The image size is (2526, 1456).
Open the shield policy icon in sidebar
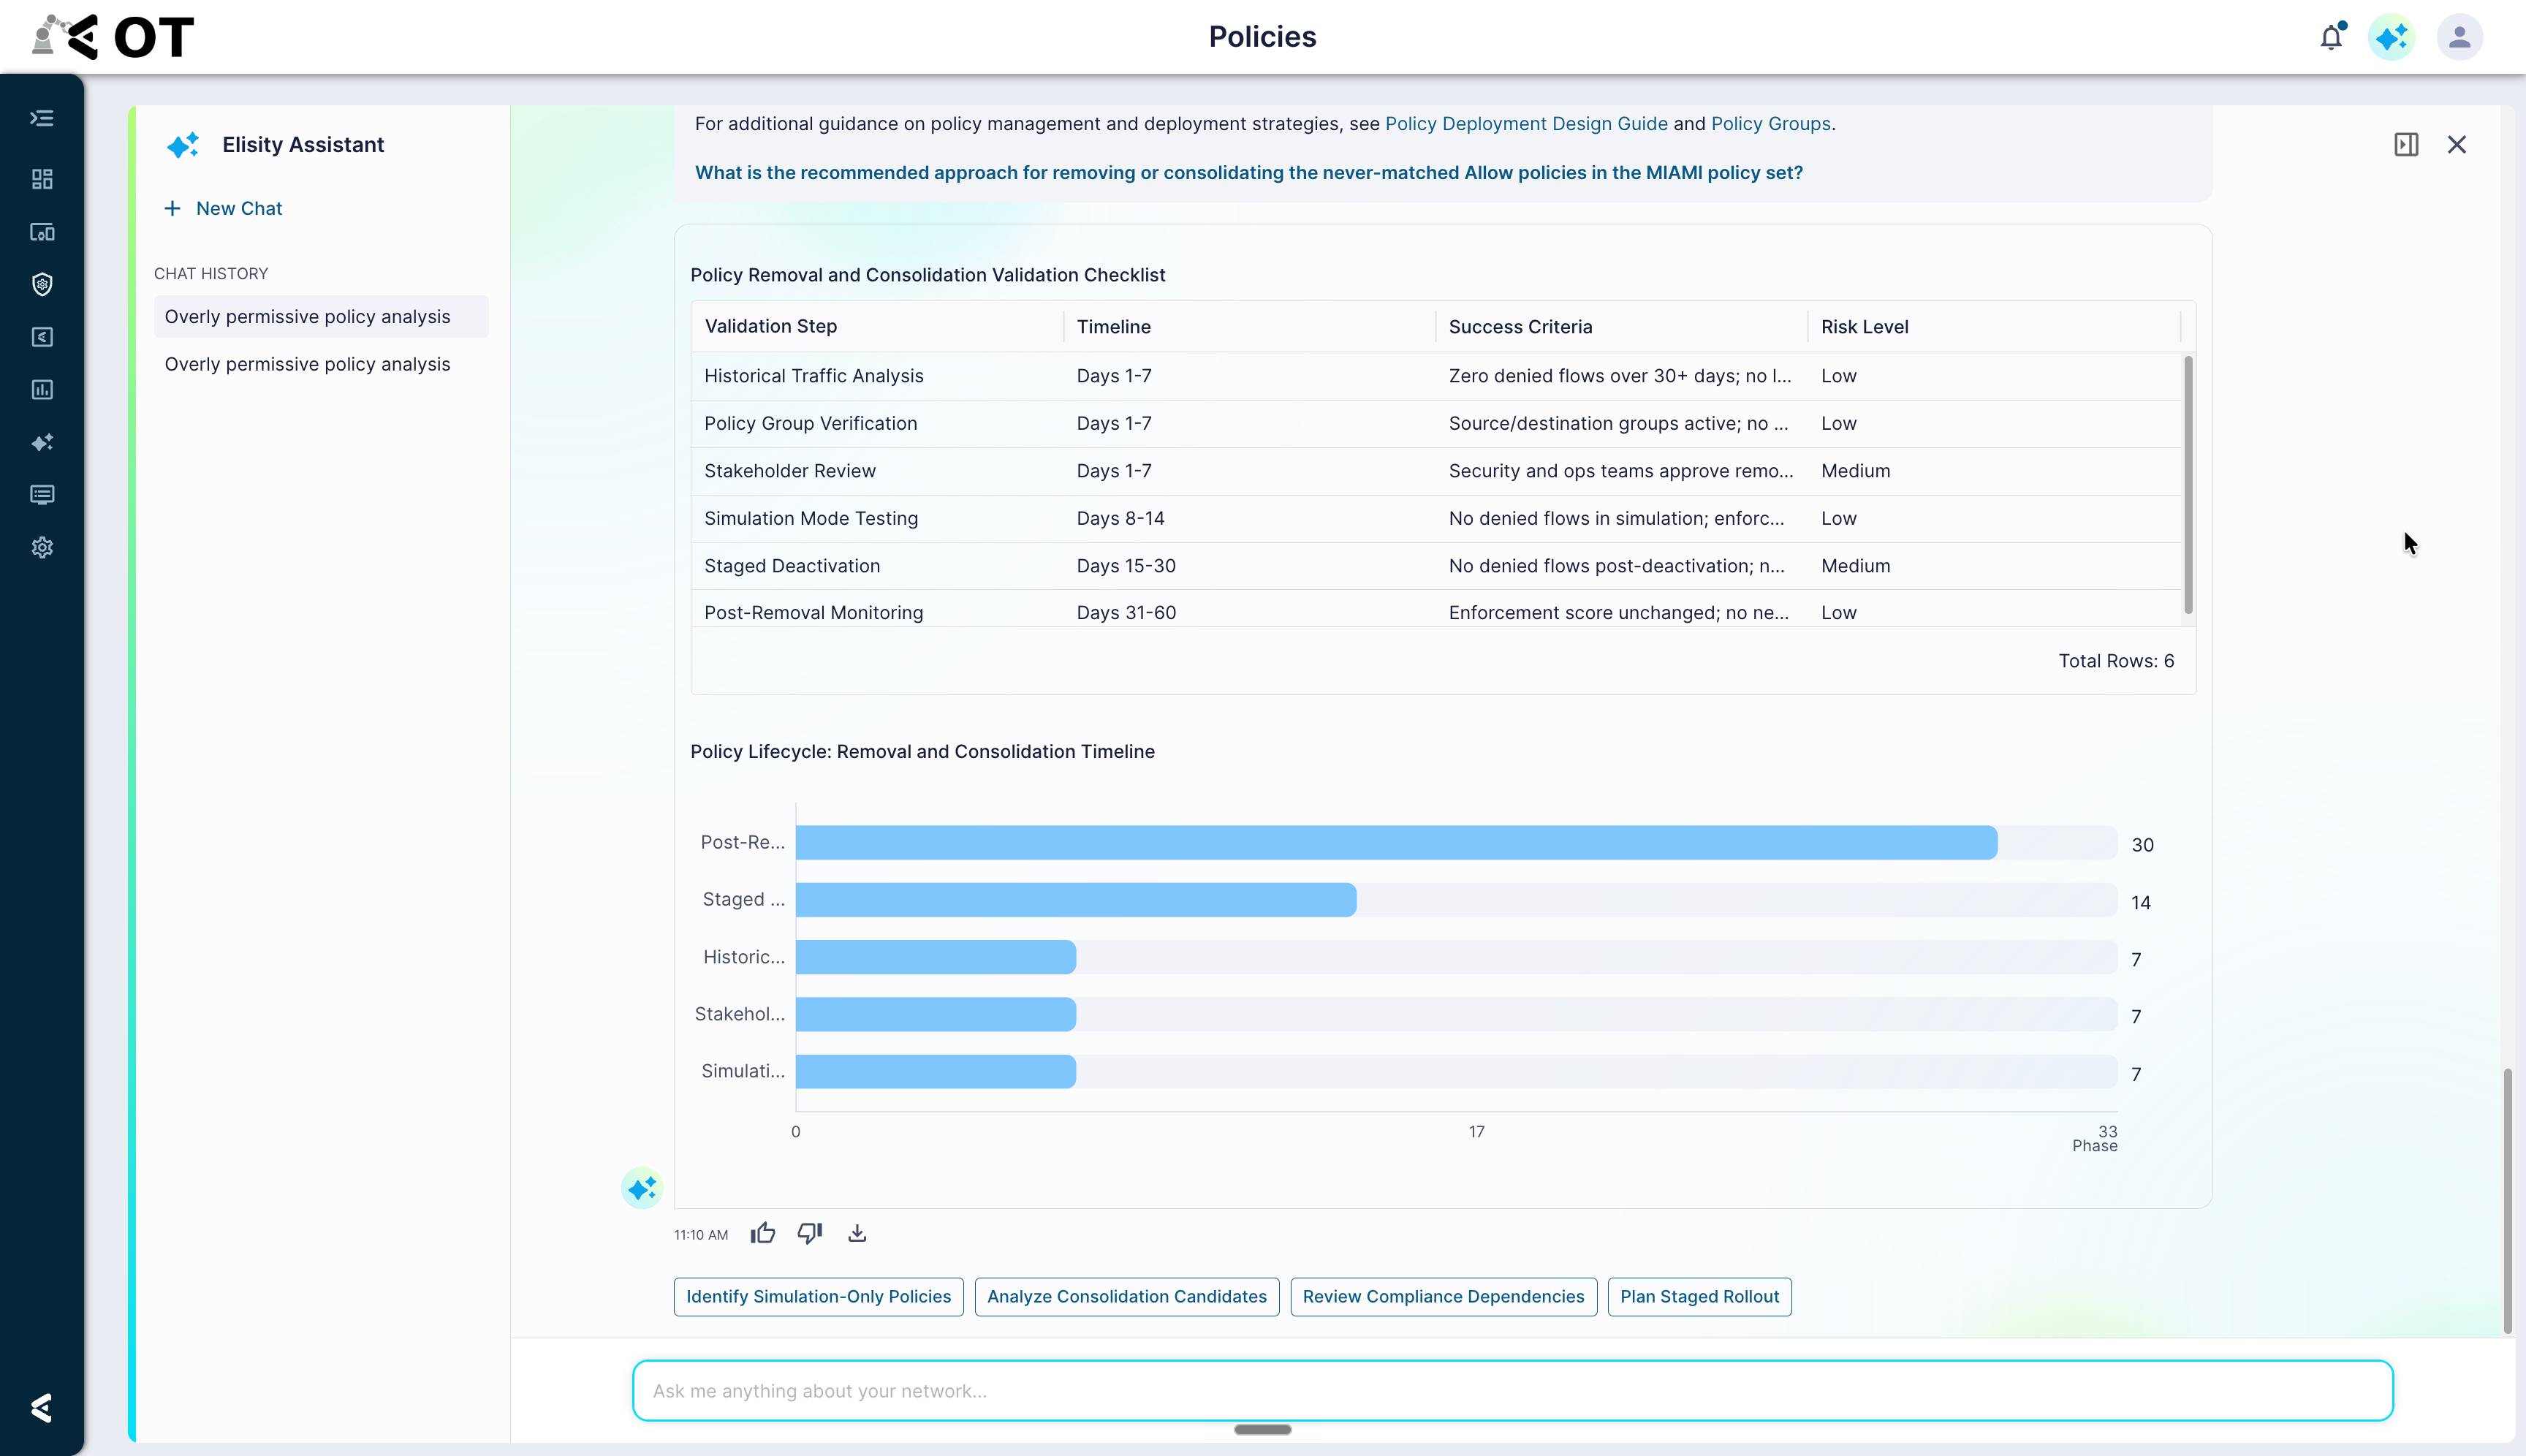pyautogui.click(x=42, y=285)
